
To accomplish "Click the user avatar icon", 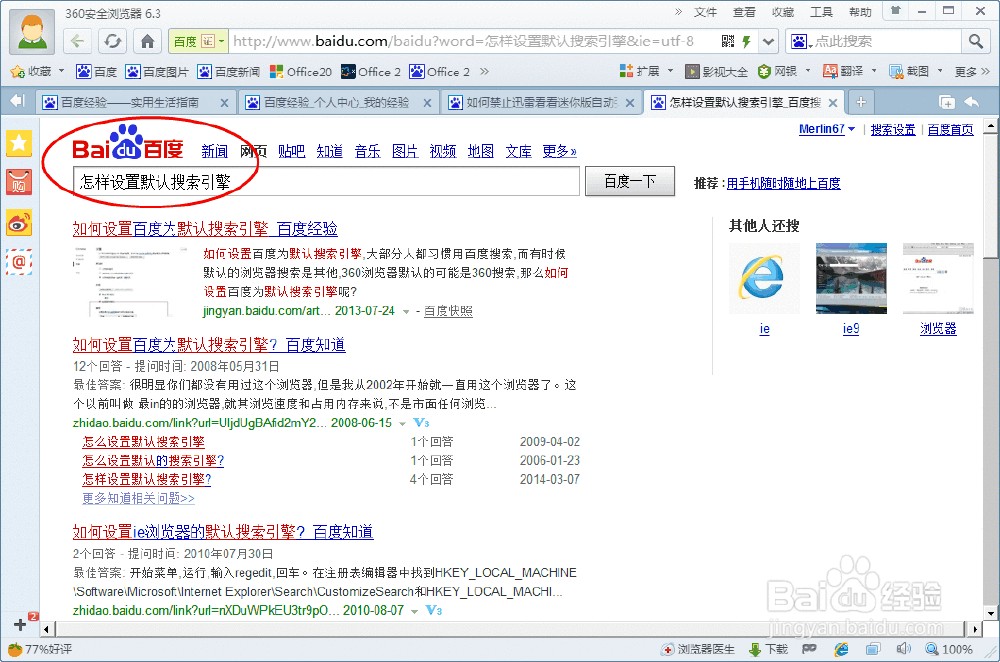I will (x=32, y=31).
